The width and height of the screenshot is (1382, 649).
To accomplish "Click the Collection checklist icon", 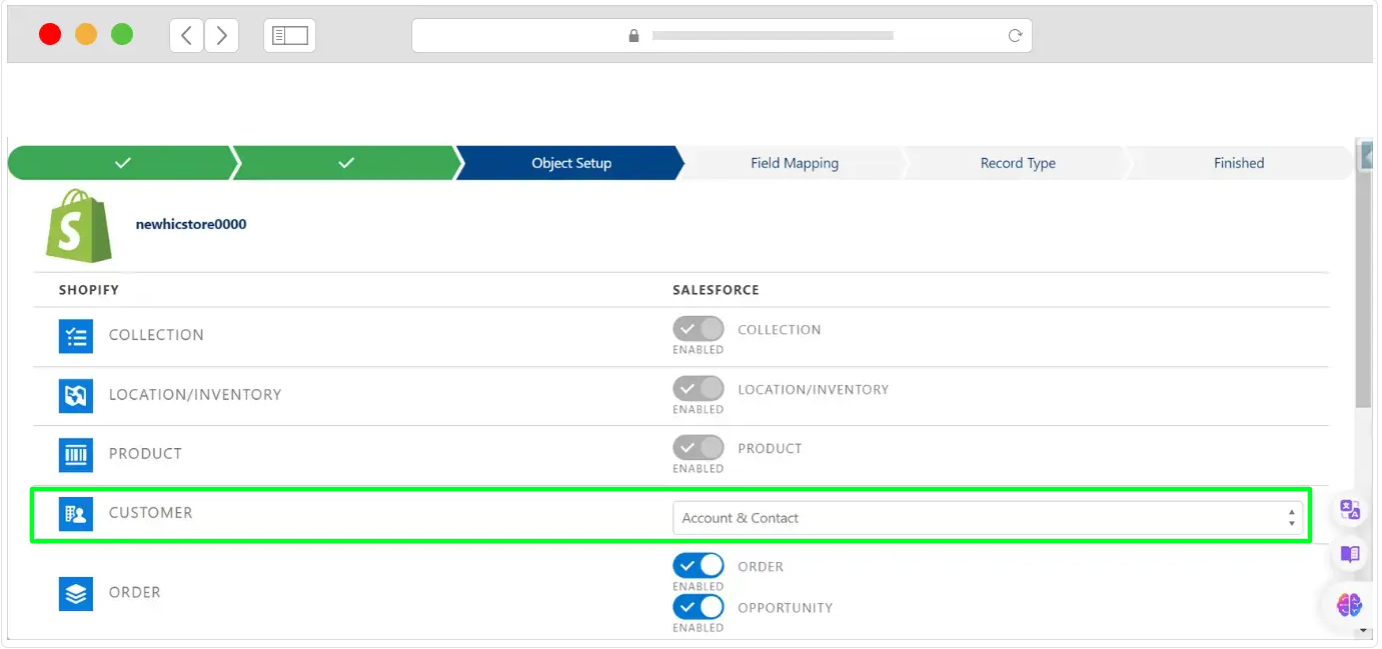I will point(76,337).
